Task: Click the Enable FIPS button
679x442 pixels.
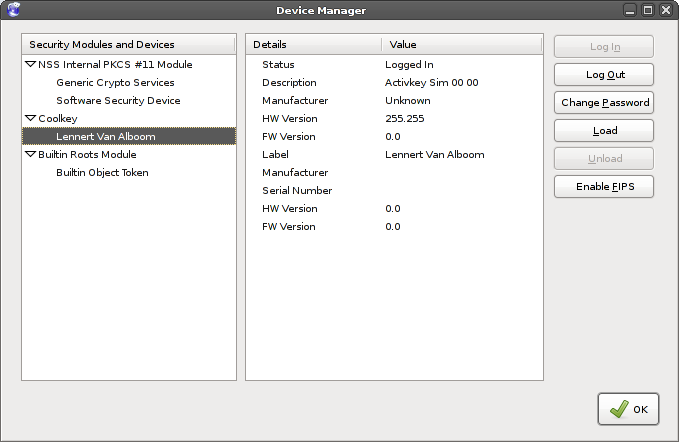Action: (604, 187)
